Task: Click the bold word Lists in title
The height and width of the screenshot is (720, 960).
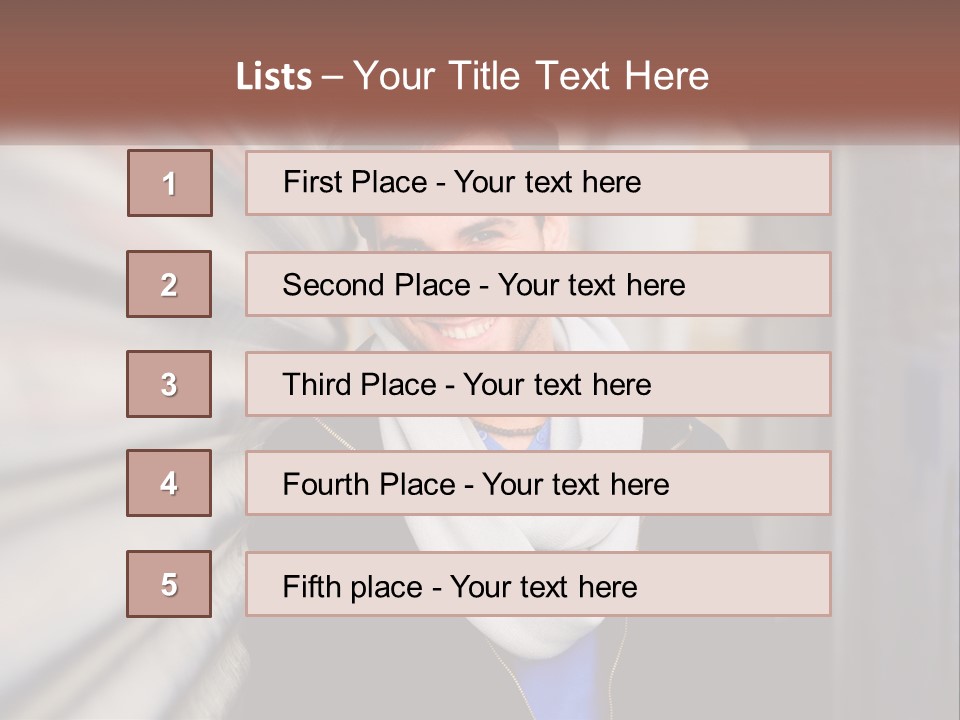Action: 274,77
